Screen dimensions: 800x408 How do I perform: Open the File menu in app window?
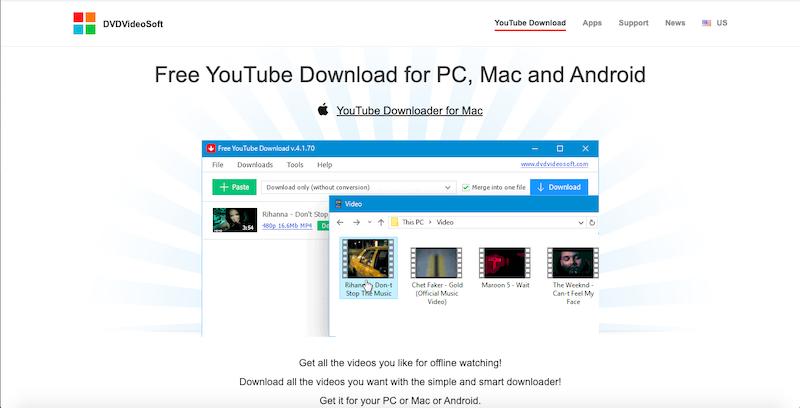[218, 165]
